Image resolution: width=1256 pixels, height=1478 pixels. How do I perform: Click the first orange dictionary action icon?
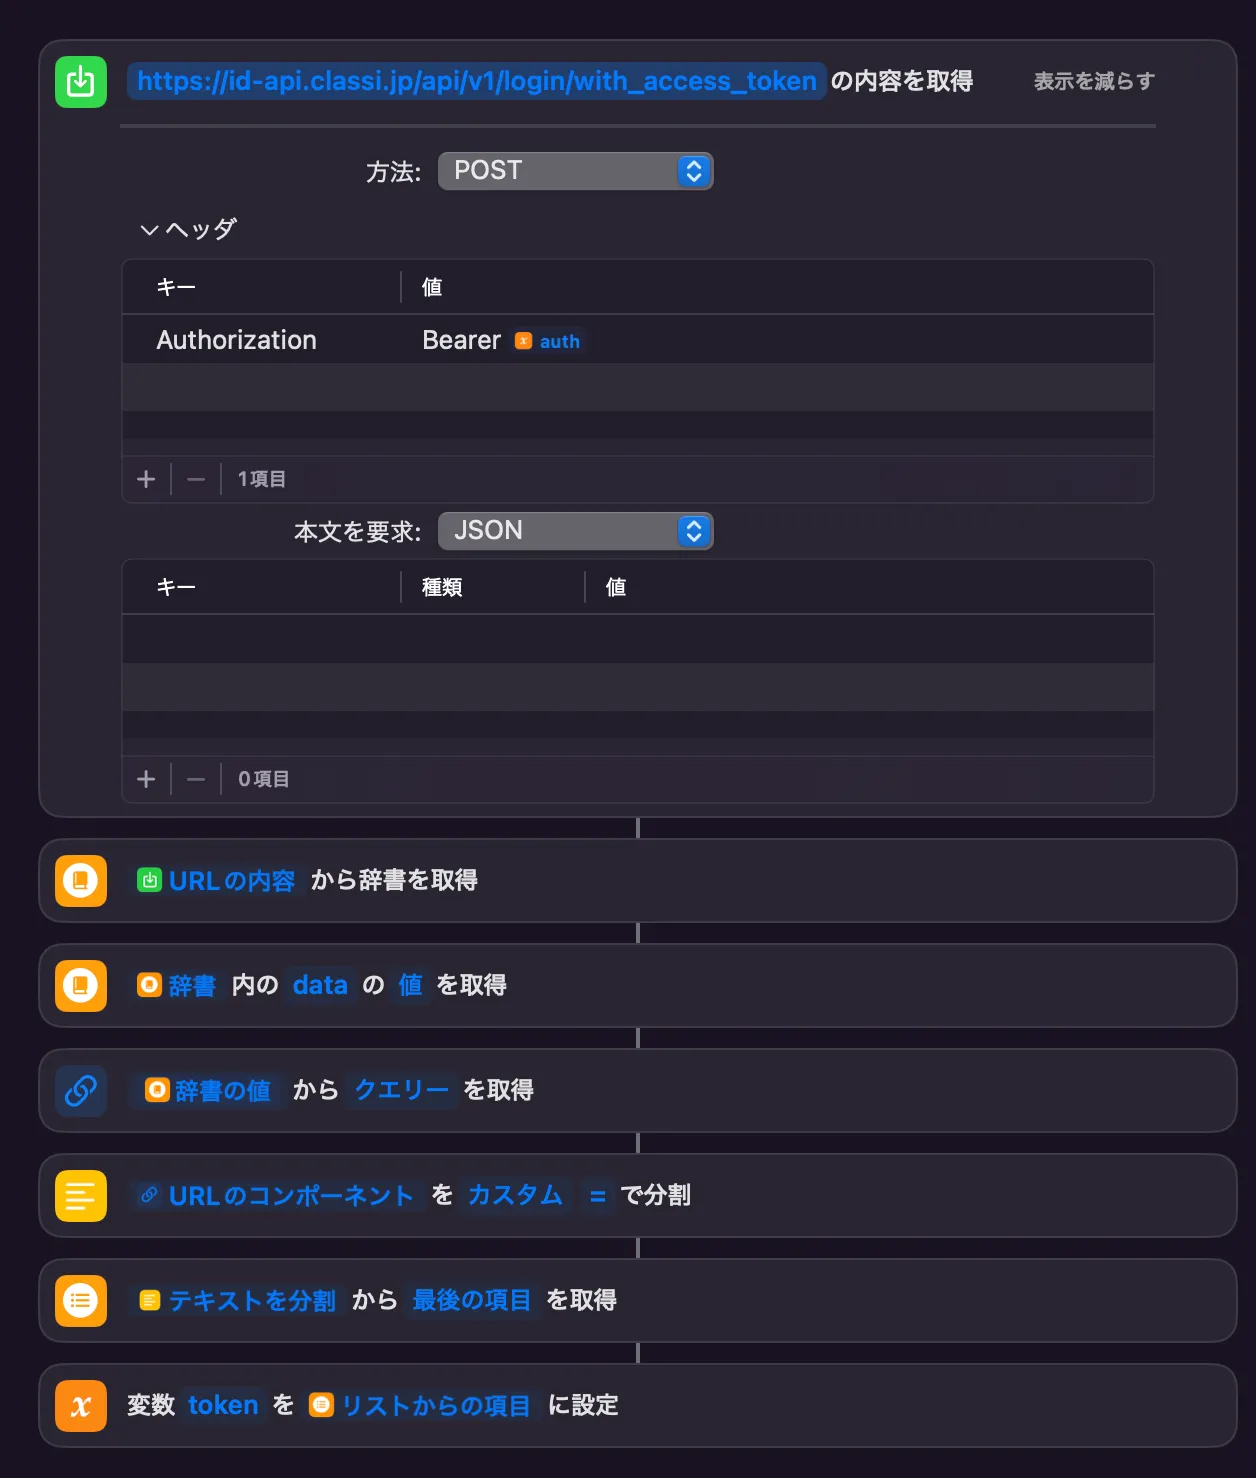pyautogui.click(x=81, y=881)
